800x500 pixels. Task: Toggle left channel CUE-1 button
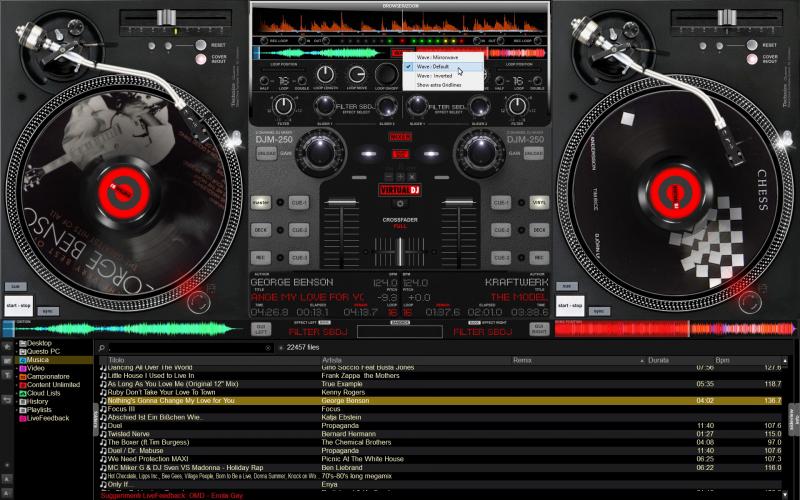[x=299, y=203]
